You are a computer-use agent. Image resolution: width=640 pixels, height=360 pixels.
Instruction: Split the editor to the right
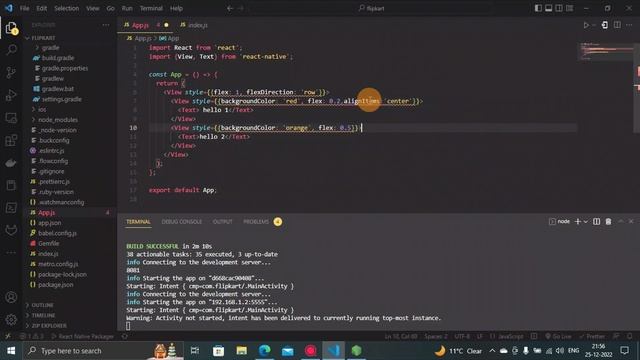point(617,25)
